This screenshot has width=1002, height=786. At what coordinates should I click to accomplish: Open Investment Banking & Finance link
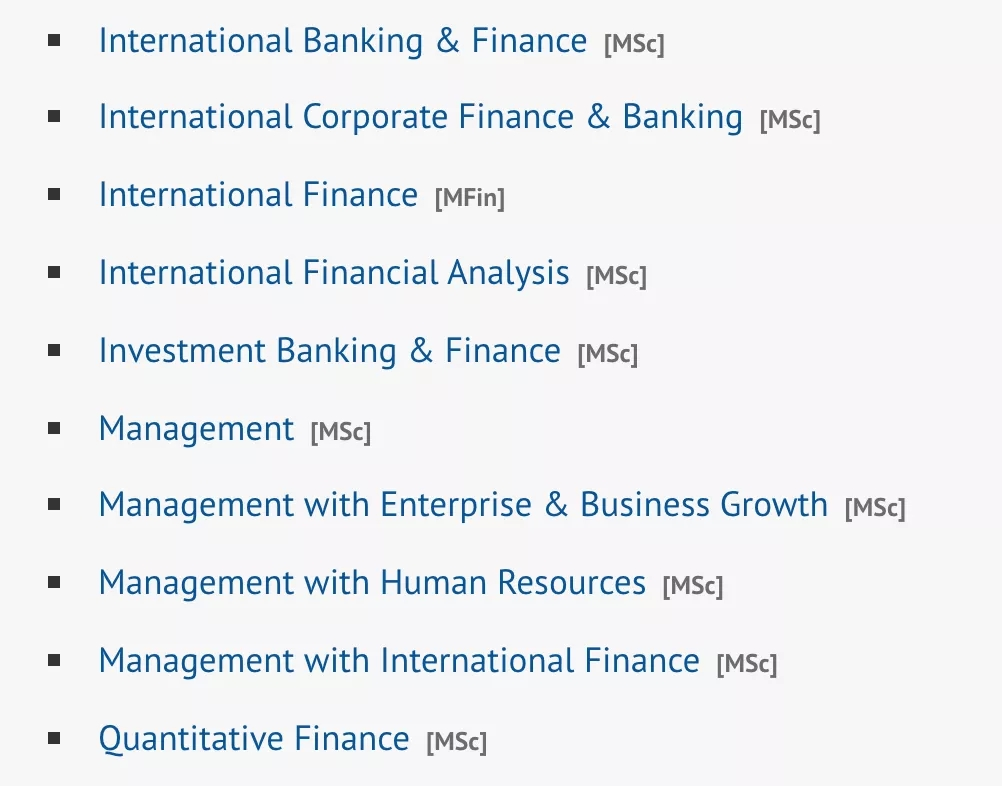point(329,351)
